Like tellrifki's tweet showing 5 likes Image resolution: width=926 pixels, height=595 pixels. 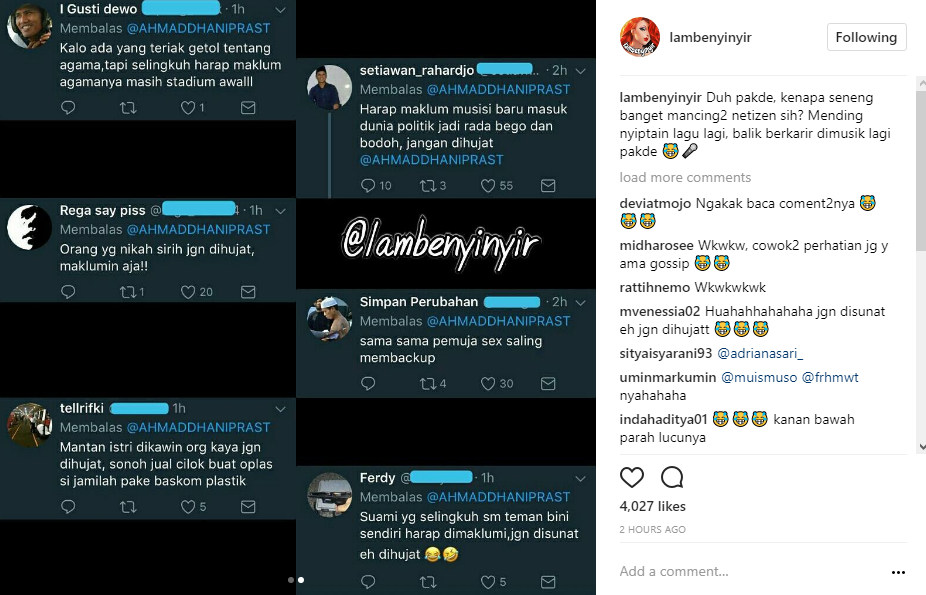pyautogui.click(x=188, y=506)
